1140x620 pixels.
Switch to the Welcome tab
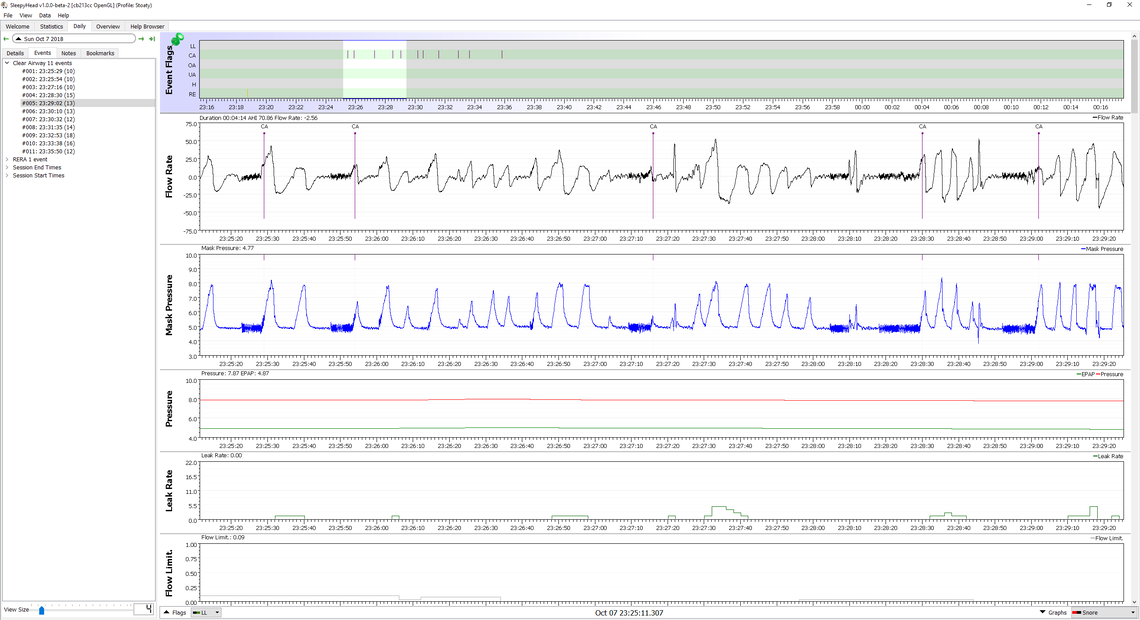coord(17,26)
